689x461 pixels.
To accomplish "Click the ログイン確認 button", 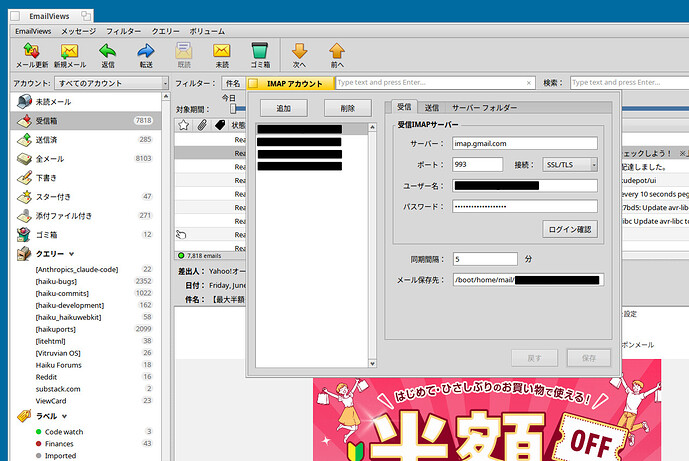I will click(x=570, y=229).
